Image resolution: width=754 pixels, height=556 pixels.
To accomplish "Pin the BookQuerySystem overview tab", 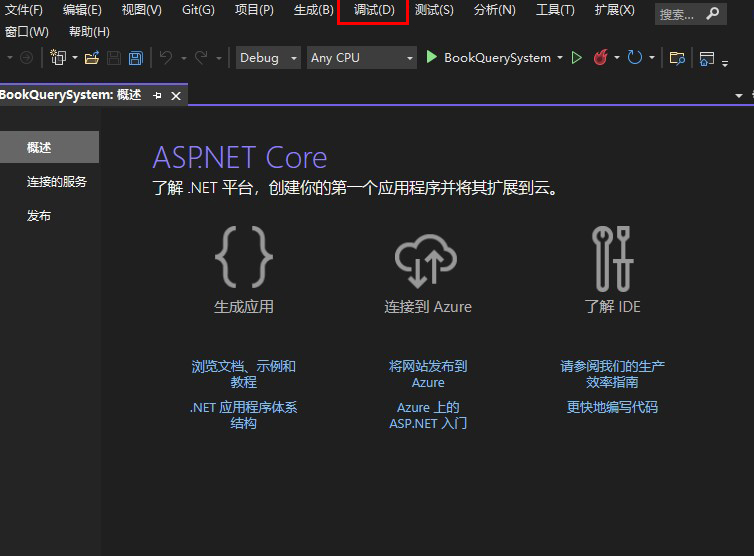I will pyautogui.click(x=157, y=95).
